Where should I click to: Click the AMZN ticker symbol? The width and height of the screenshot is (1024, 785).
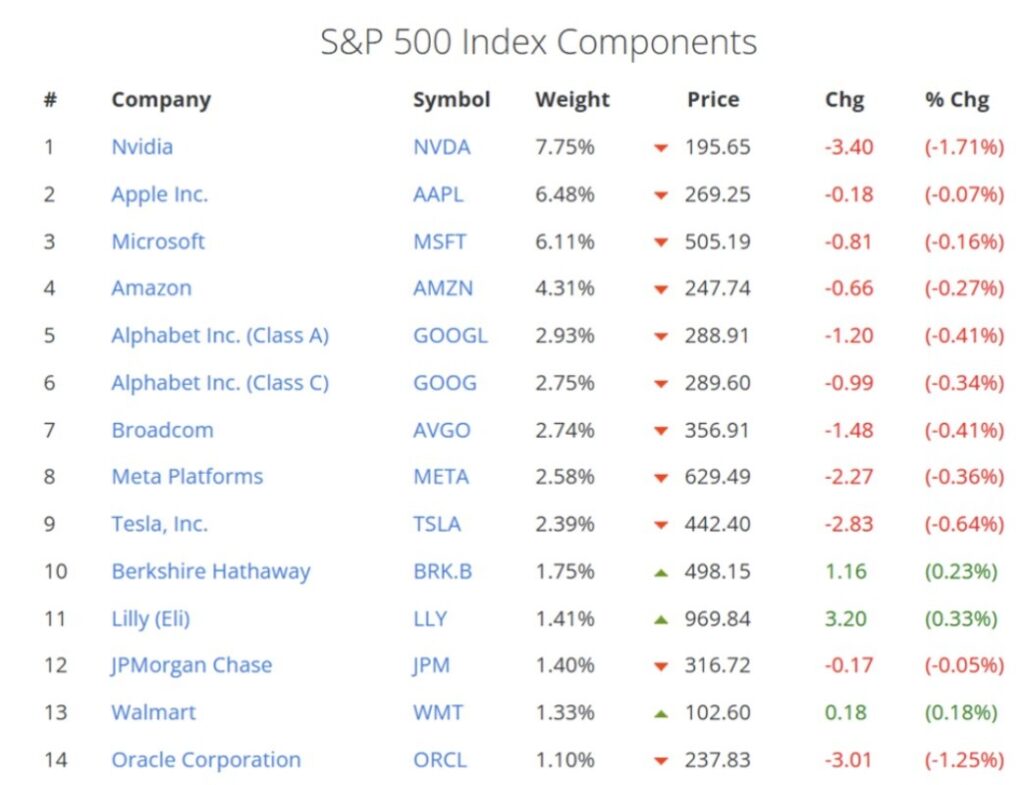443,288
